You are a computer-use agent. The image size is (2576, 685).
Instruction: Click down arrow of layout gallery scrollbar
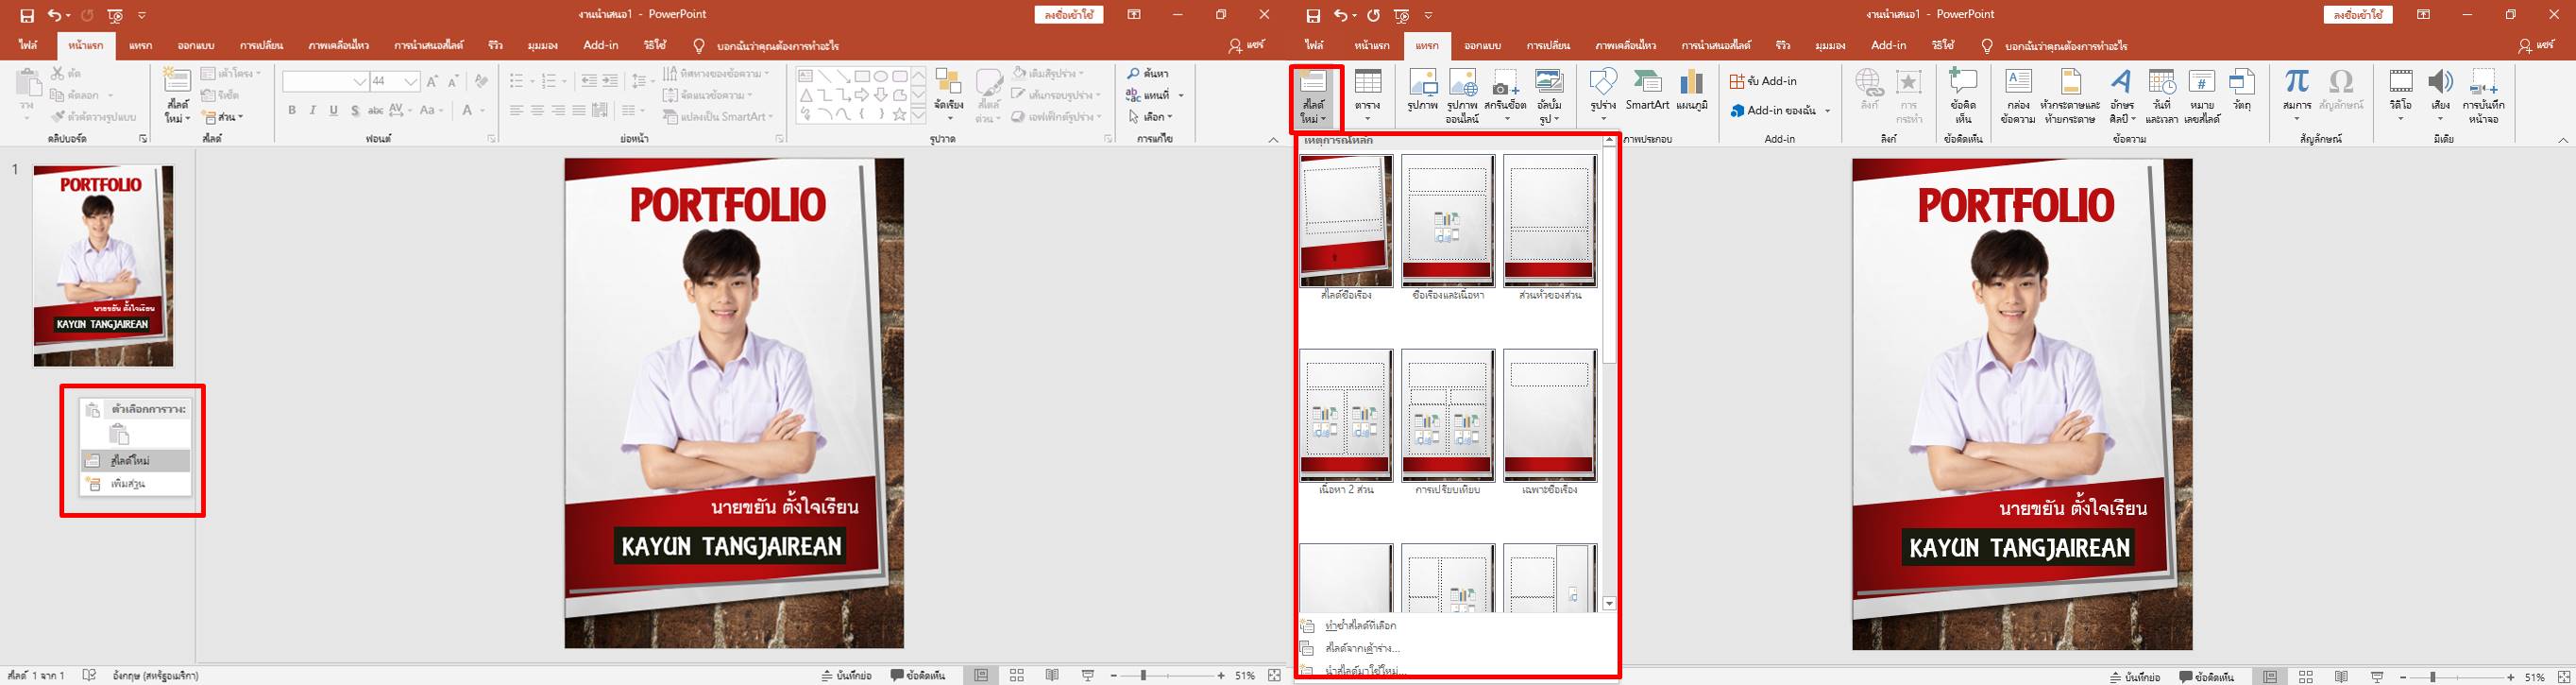pyautogui.click(x=1609, y=603)
